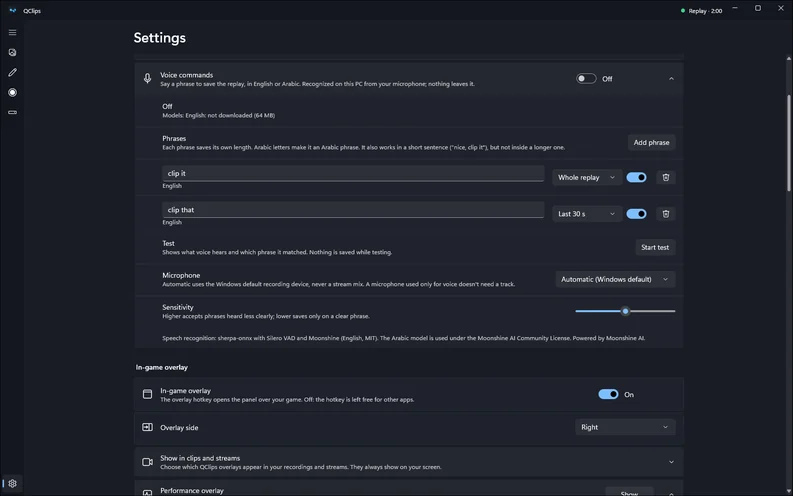Click the microphone icon for Voice commands
The image size is (793, 496).
click(147, 78)
